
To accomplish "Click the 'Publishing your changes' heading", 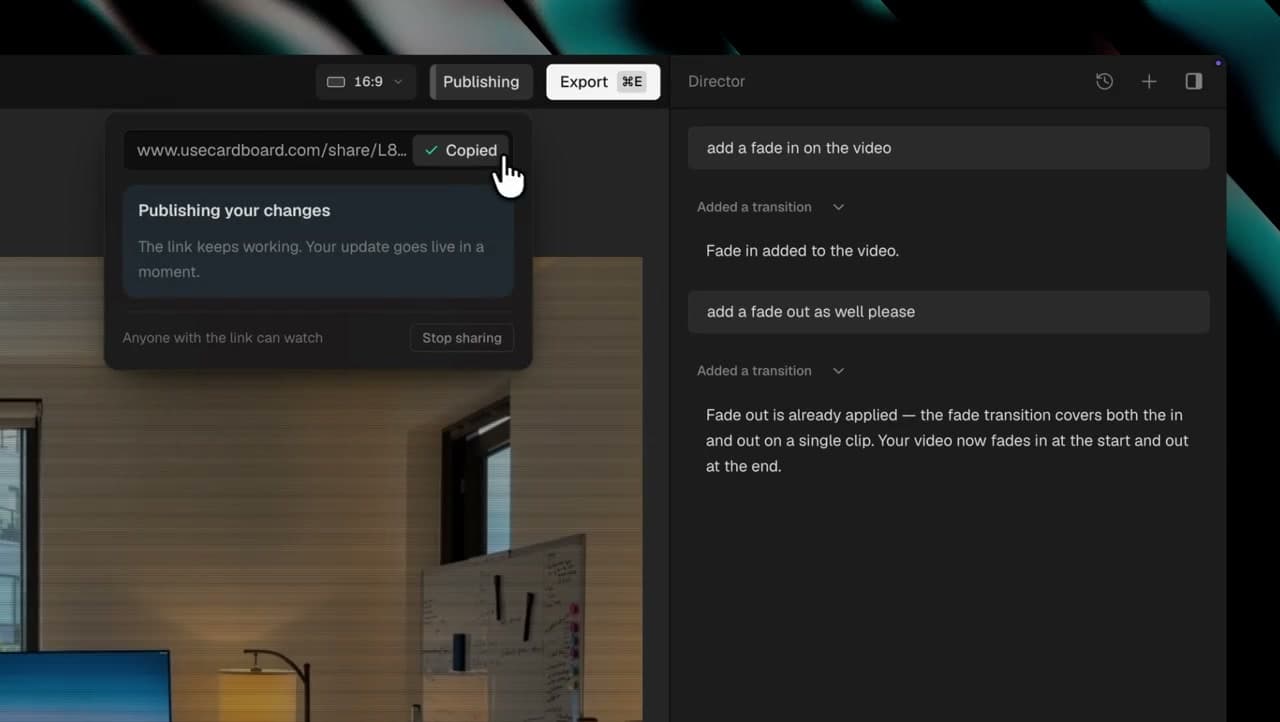I will click(x=234, y=211).
